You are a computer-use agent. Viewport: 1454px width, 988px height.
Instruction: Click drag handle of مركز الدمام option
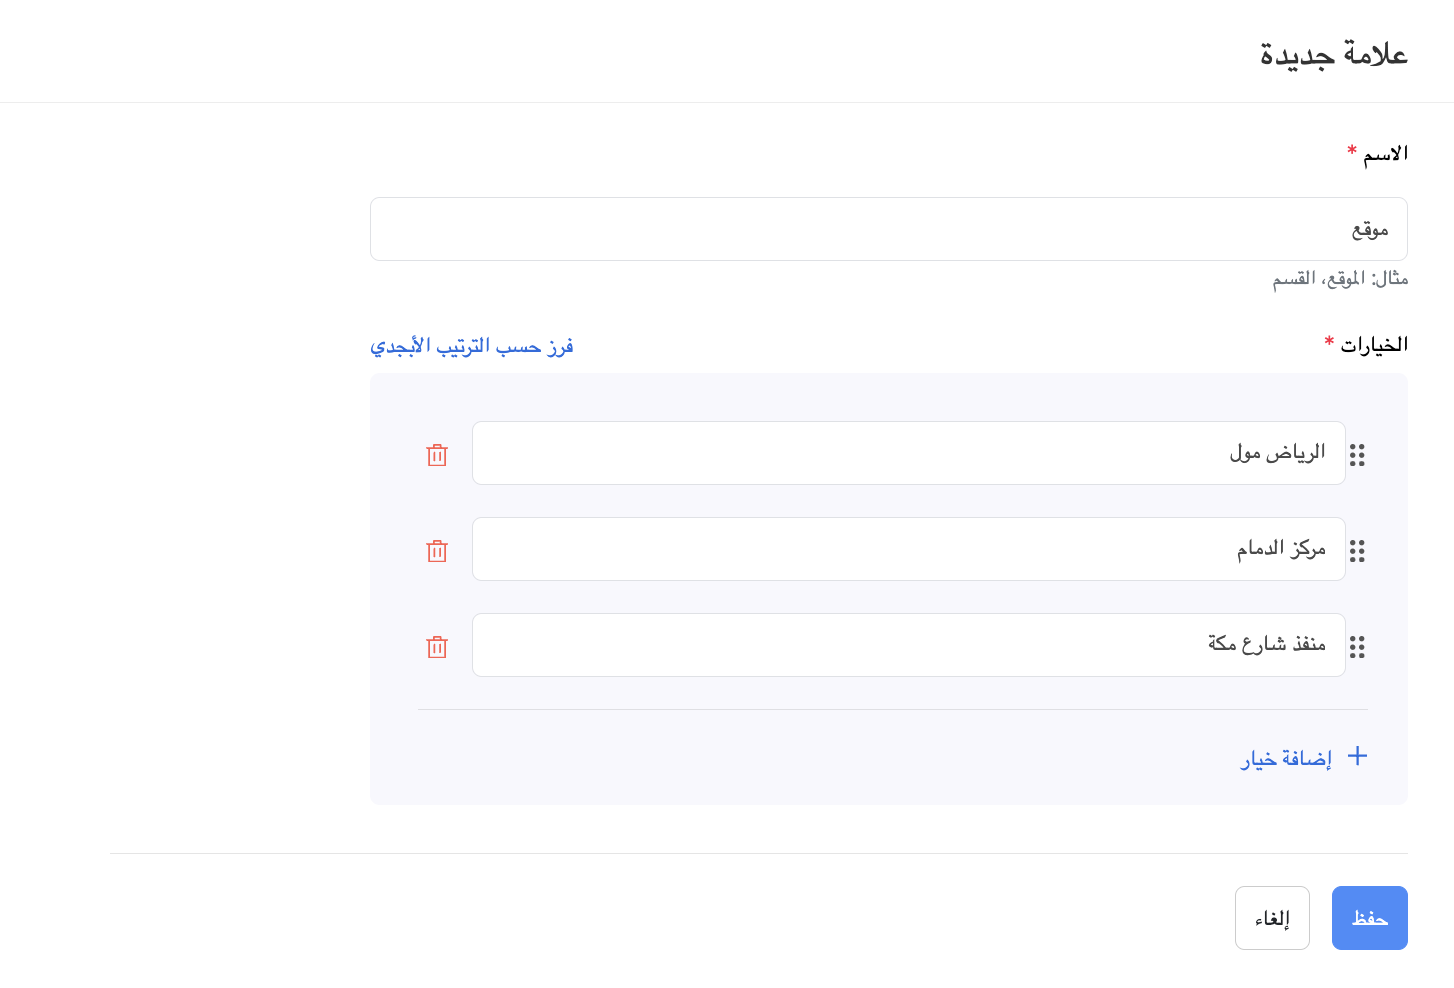(x=1357, y=551)
